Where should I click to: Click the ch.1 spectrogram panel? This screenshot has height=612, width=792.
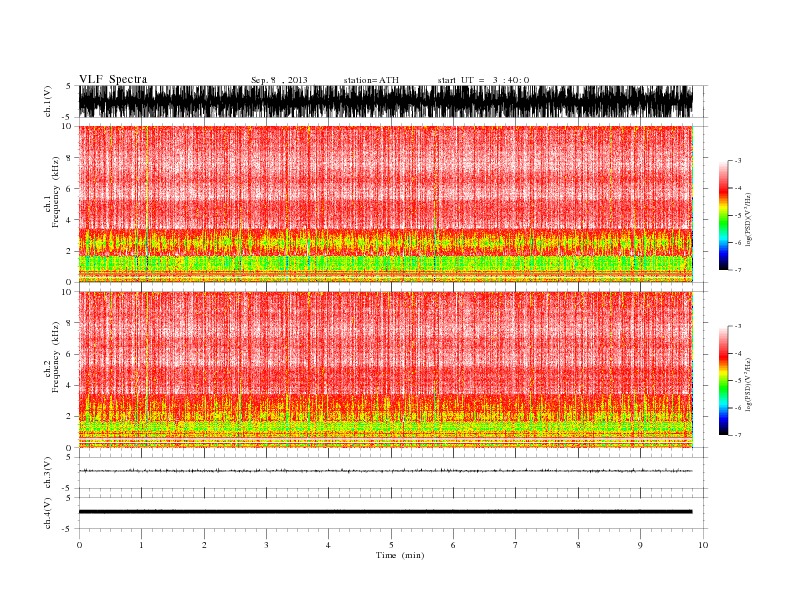[386, 204]
